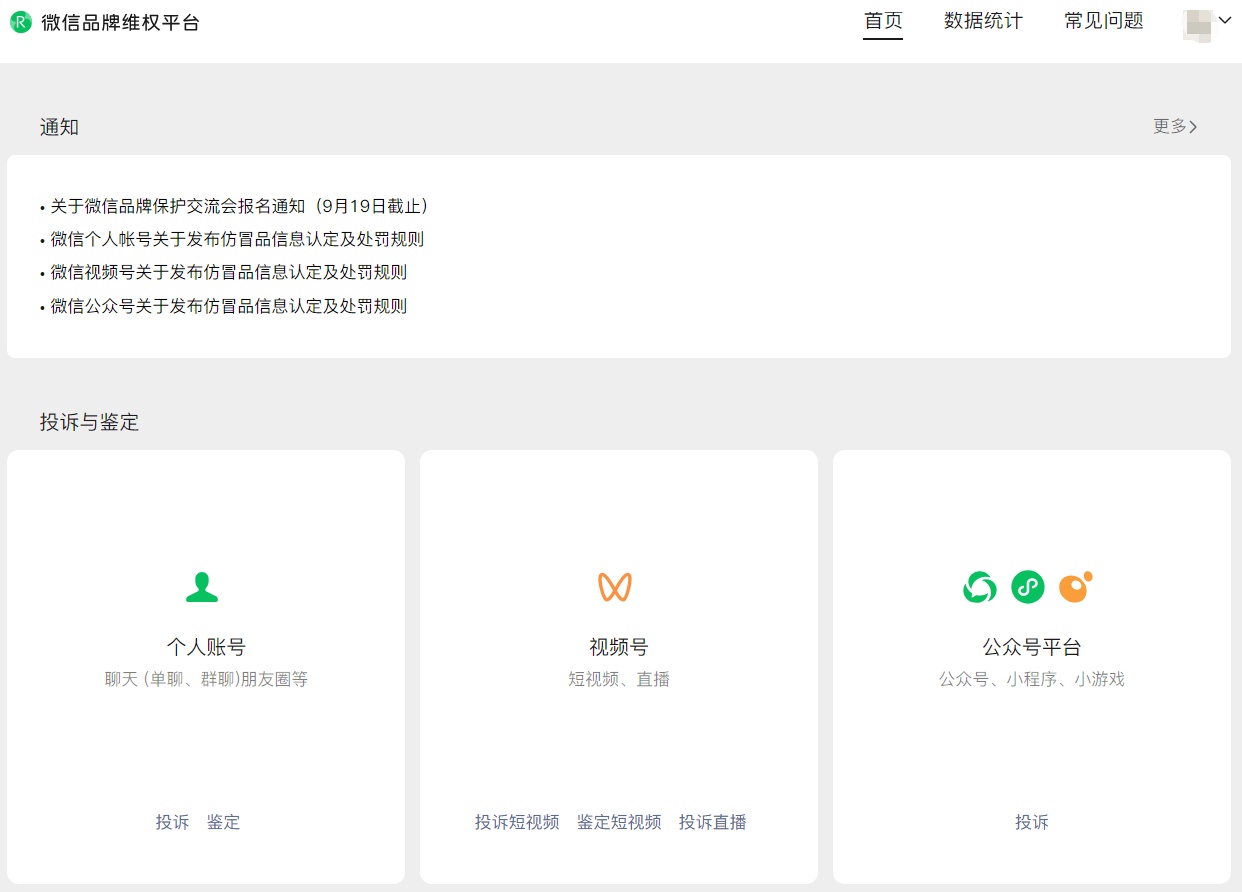Select 投诉短视频 under 视频号
The image size is (1242, 892).
point(517,822)
